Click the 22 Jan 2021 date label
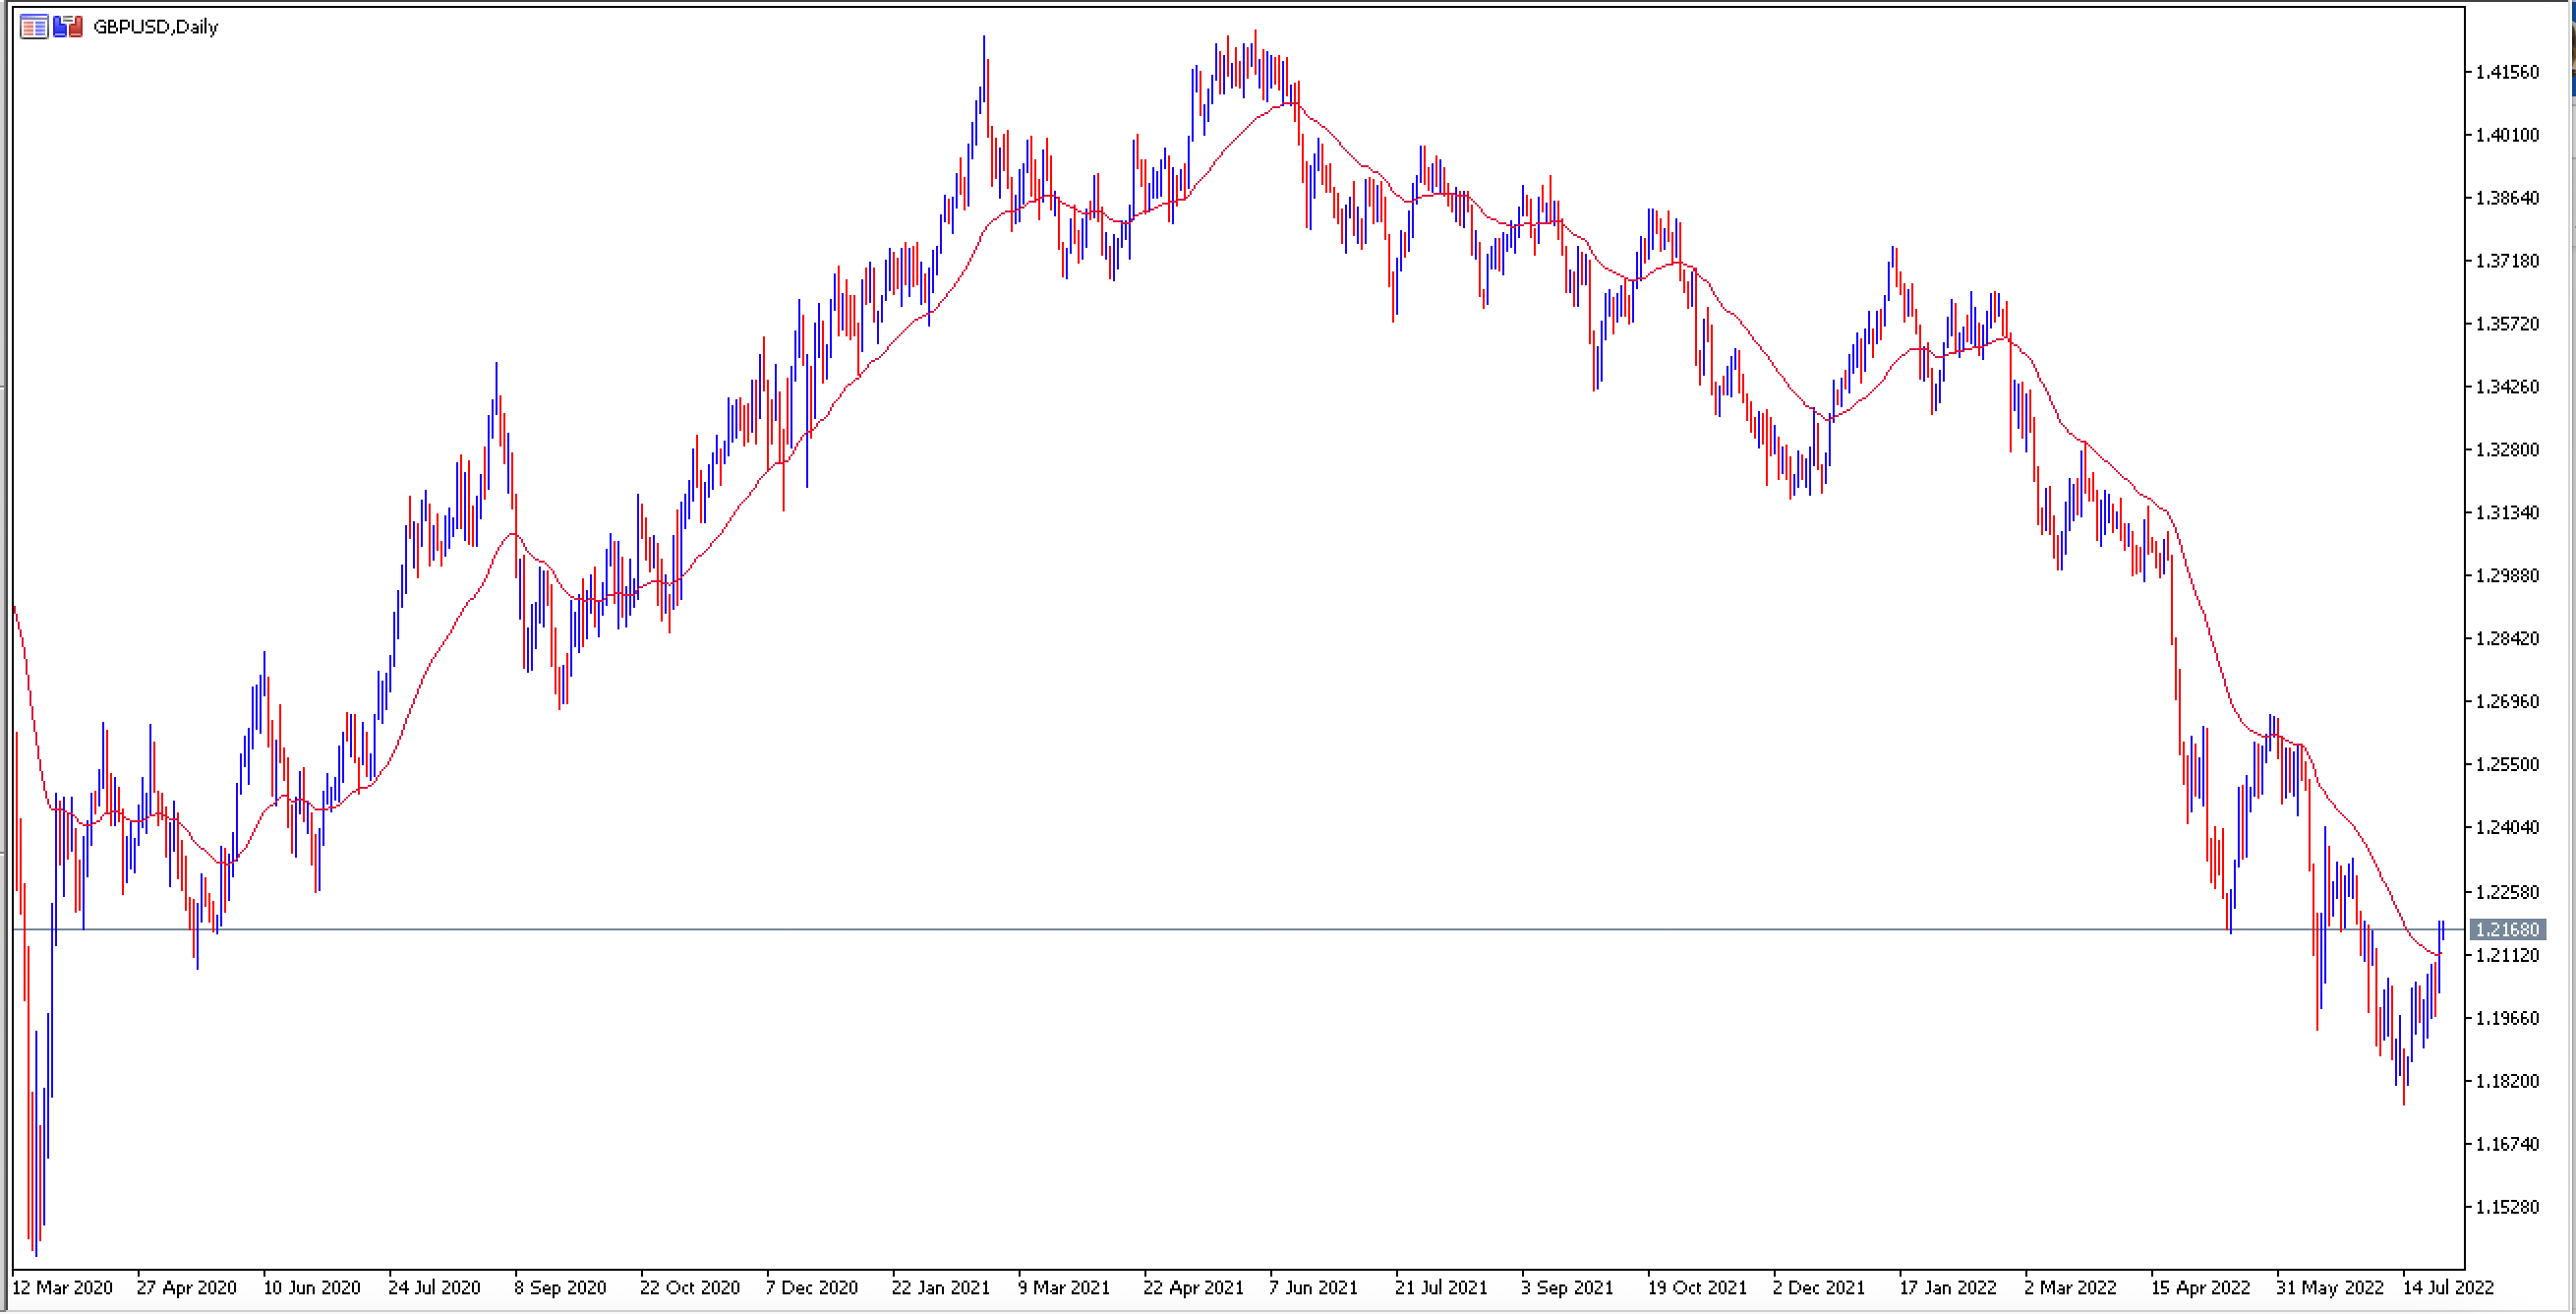The width and height of the screenshot is (2576, 1314). tap(941, 1289)
